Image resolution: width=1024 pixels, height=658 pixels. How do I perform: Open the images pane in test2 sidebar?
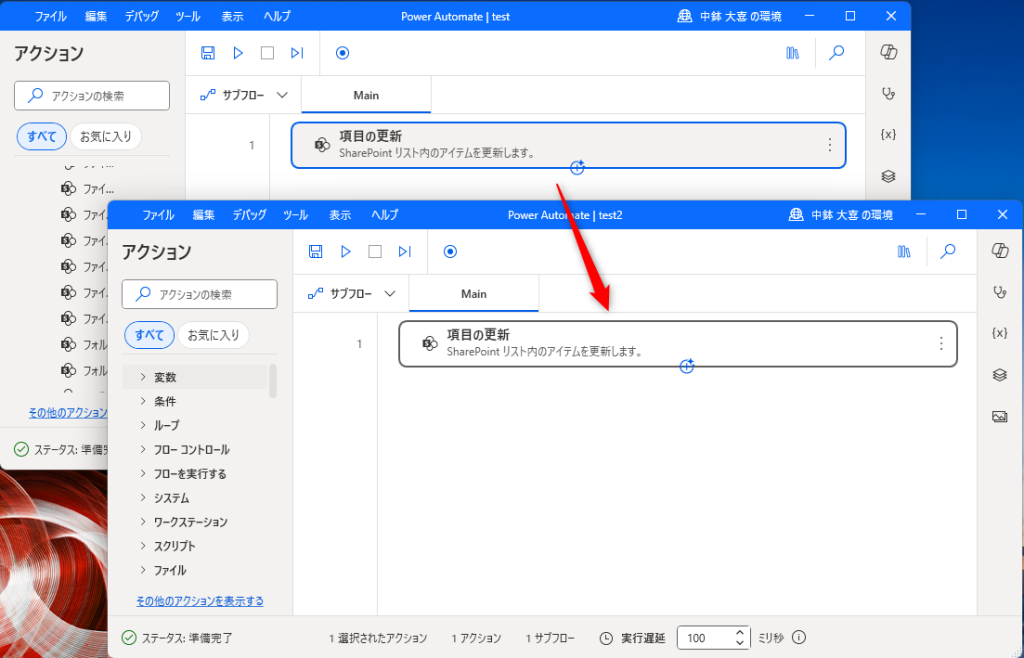click(1000, 416)
